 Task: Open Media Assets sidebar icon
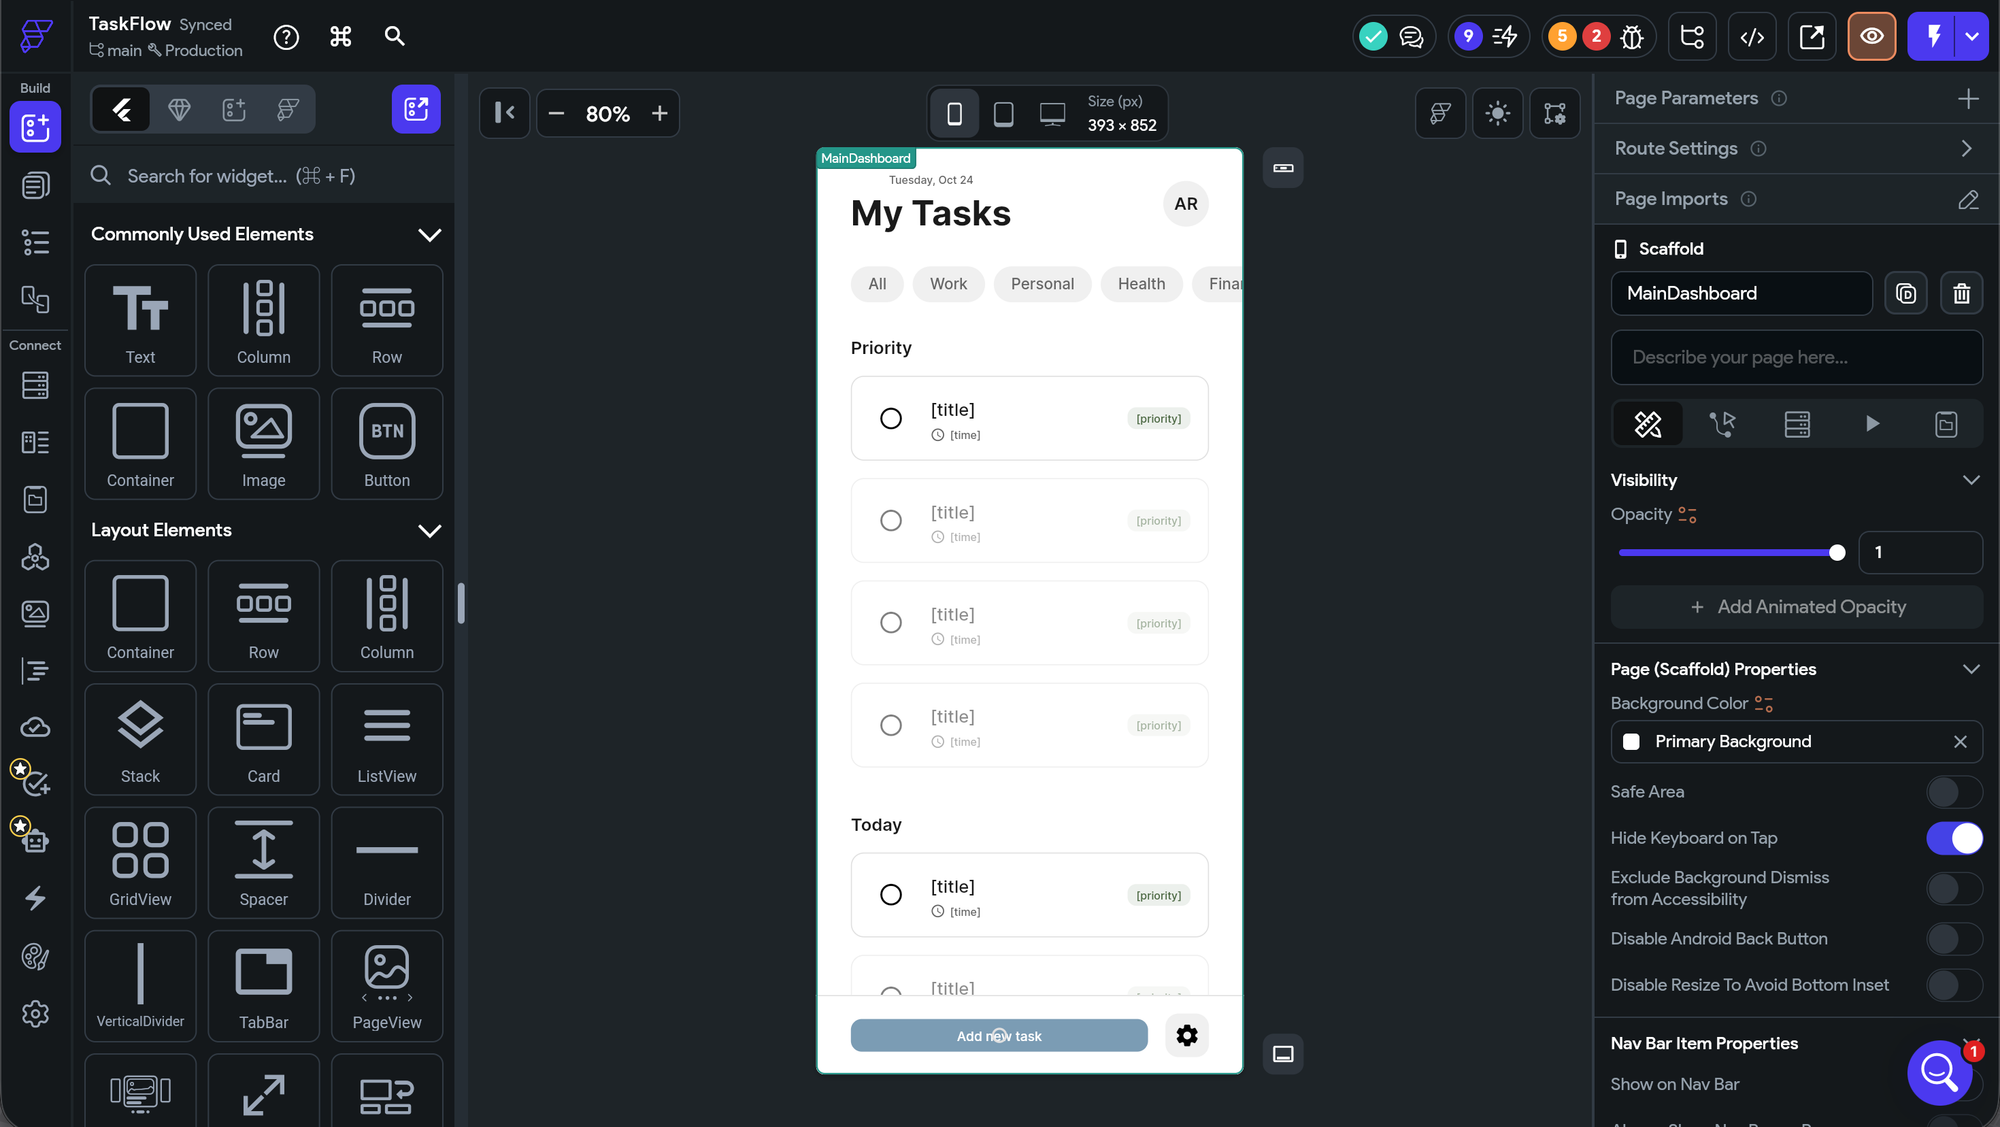click(x=35, y=613)
